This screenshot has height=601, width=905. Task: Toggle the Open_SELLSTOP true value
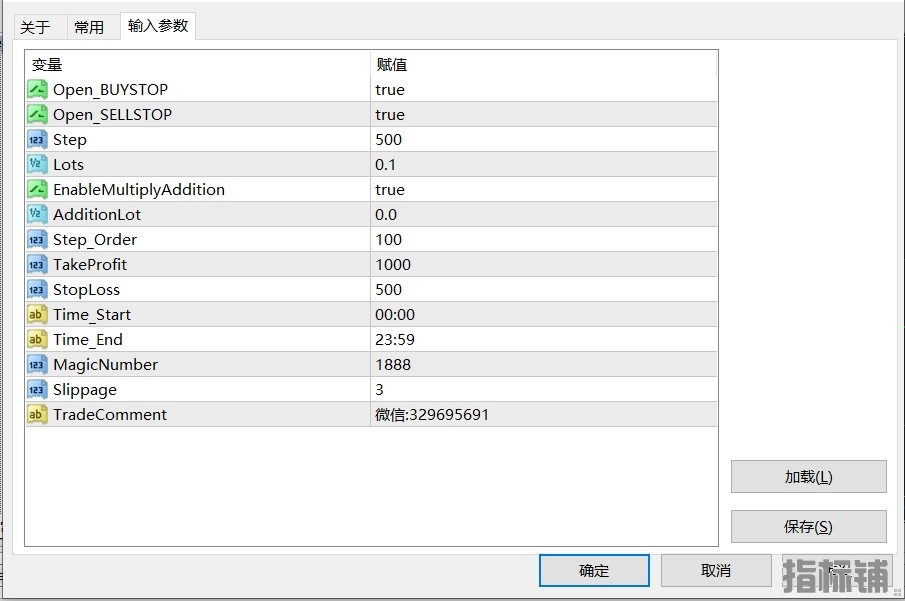click(390, 115)
